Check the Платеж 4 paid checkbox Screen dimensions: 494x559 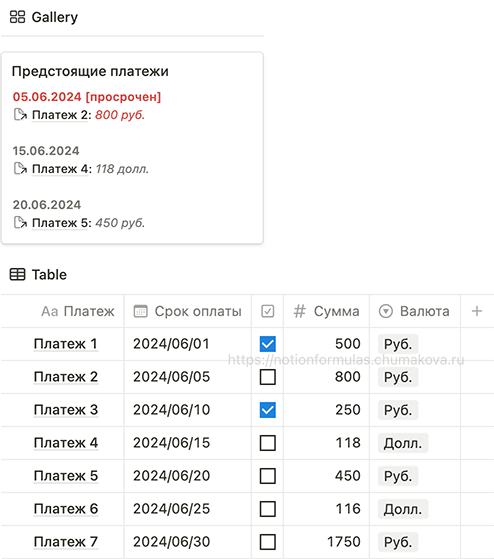click(268, 443)
